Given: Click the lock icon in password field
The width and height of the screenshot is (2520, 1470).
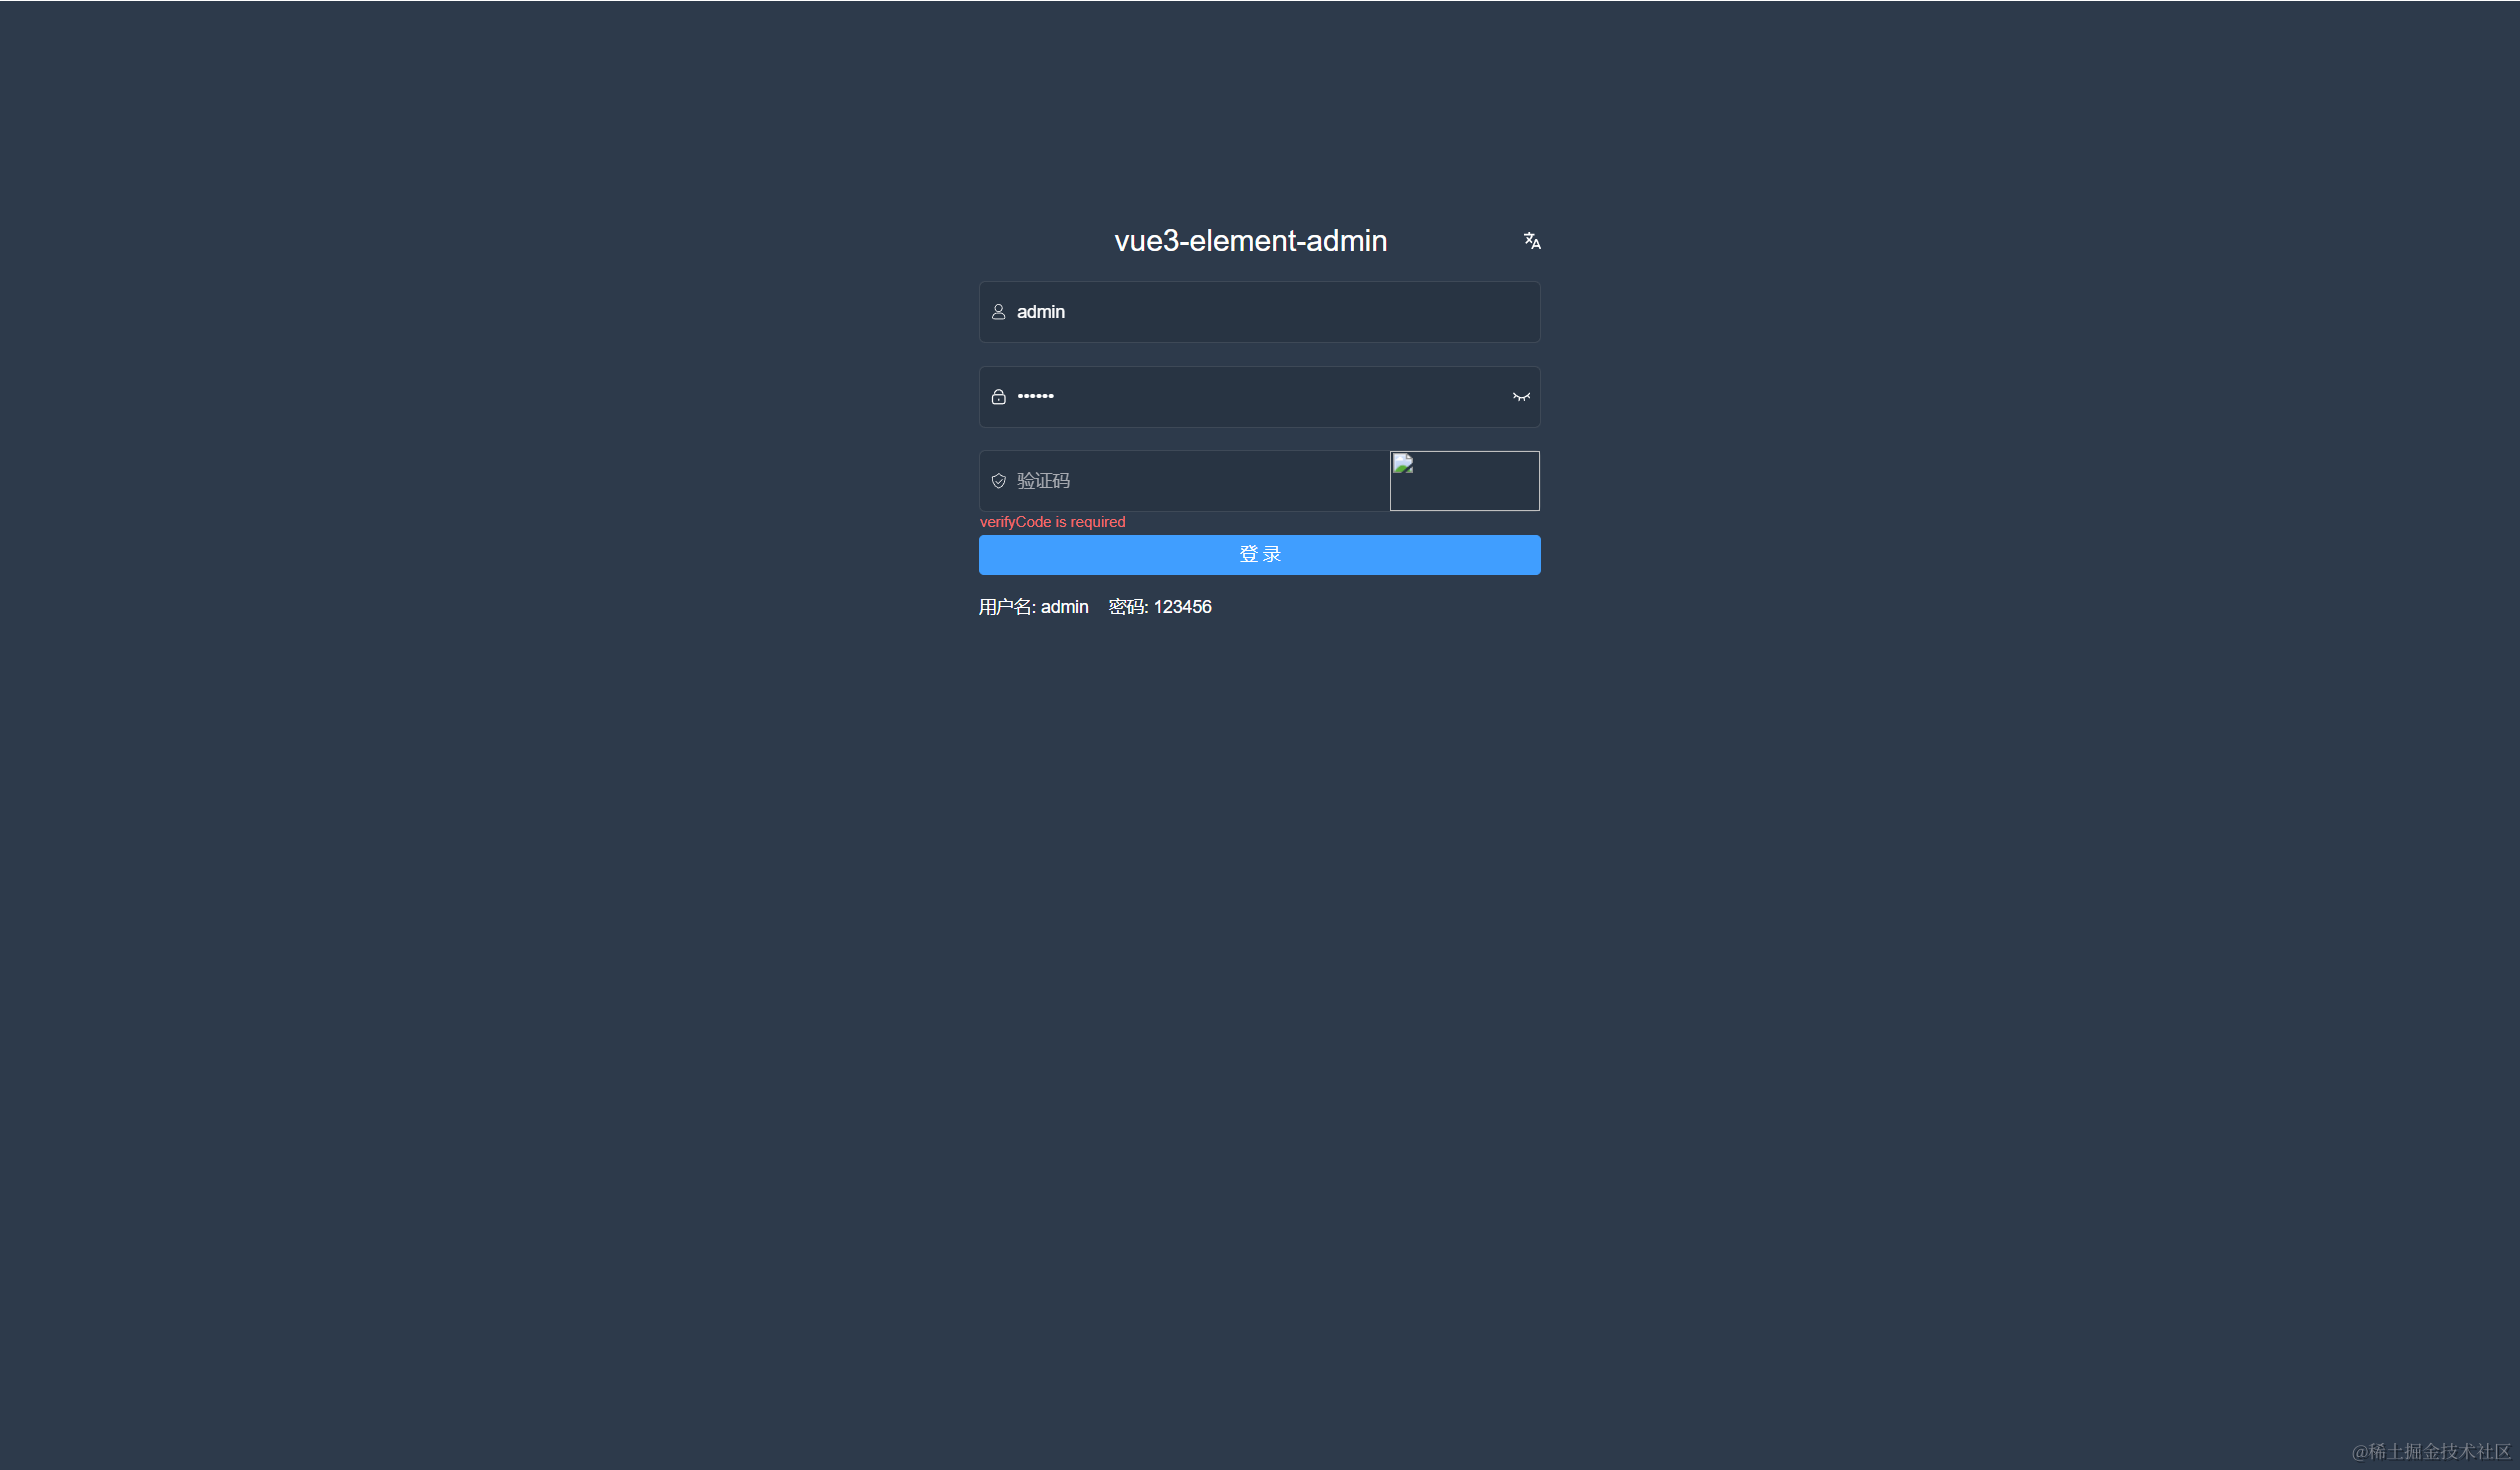Looking at the screenshot, I should 998,397.
